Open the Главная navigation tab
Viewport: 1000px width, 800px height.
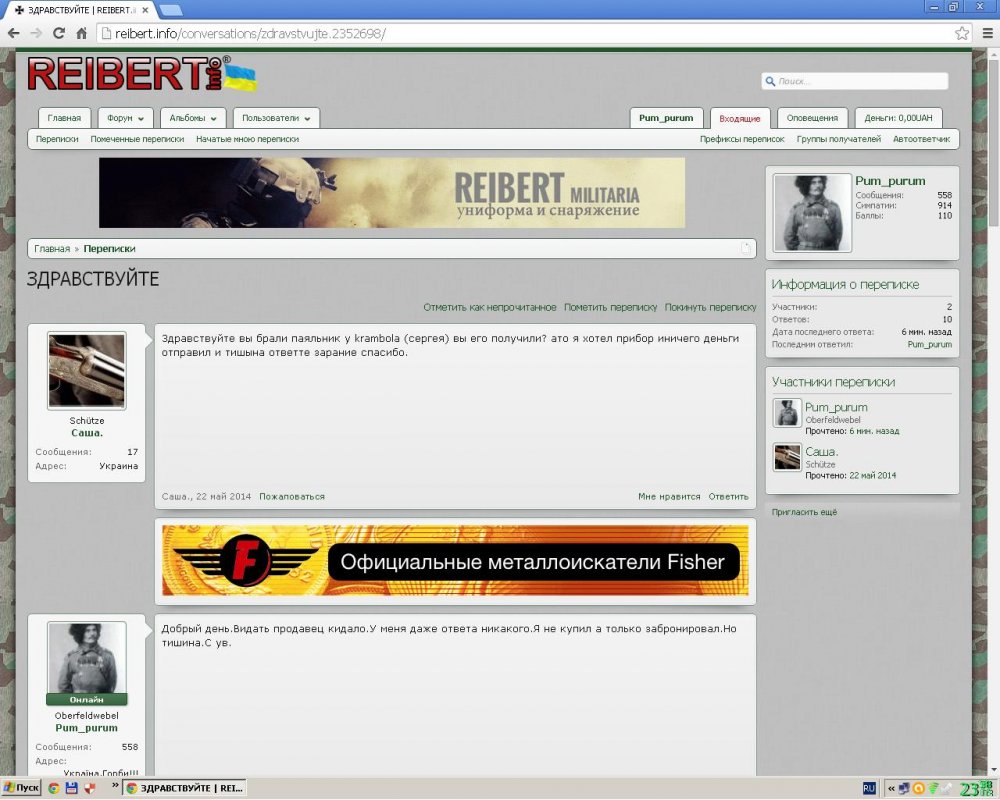point(64,118)
